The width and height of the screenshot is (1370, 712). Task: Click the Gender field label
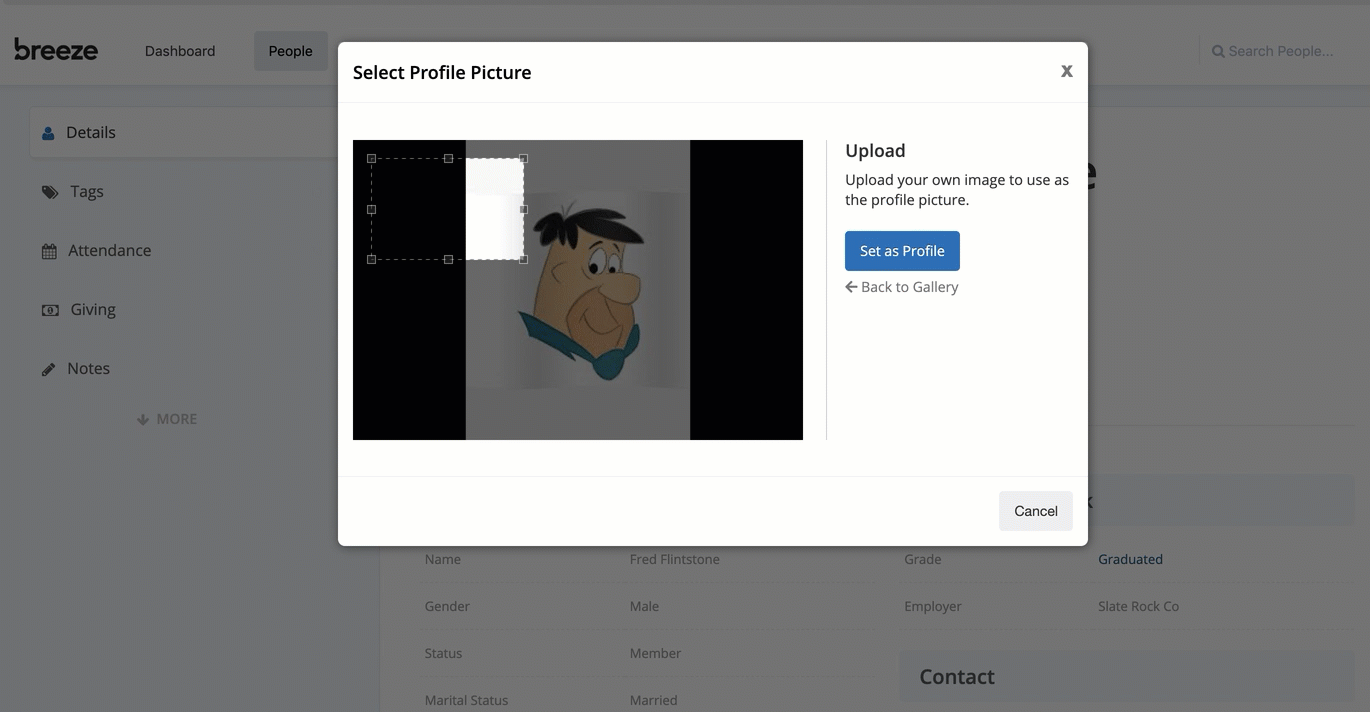pos(447,606)
